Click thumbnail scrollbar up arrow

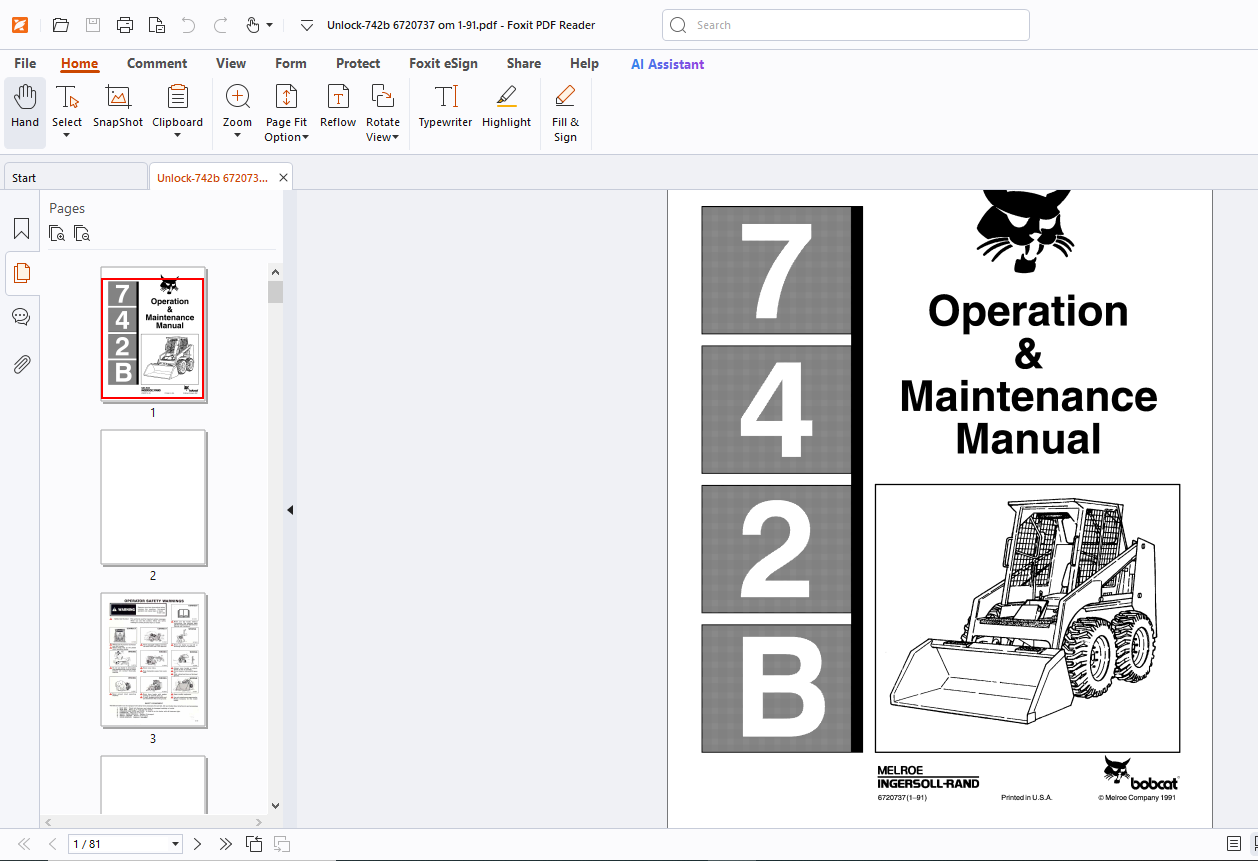click(x=275, y=271)
